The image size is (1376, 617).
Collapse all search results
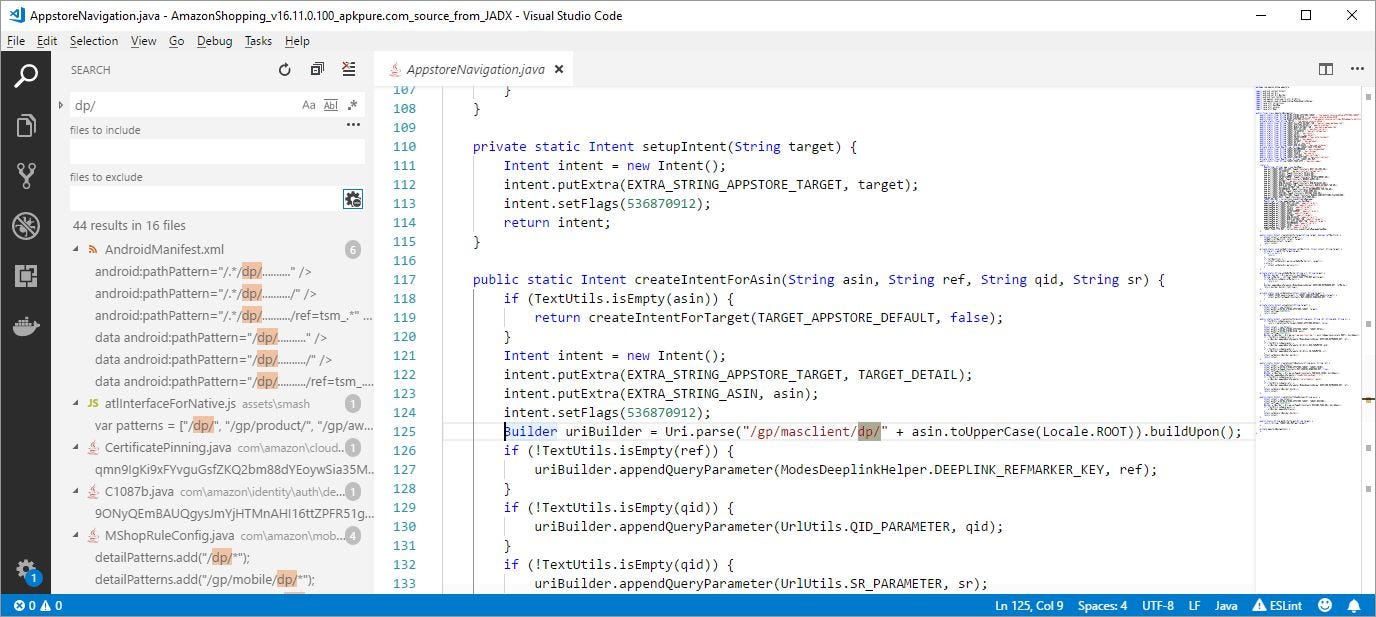317,70
